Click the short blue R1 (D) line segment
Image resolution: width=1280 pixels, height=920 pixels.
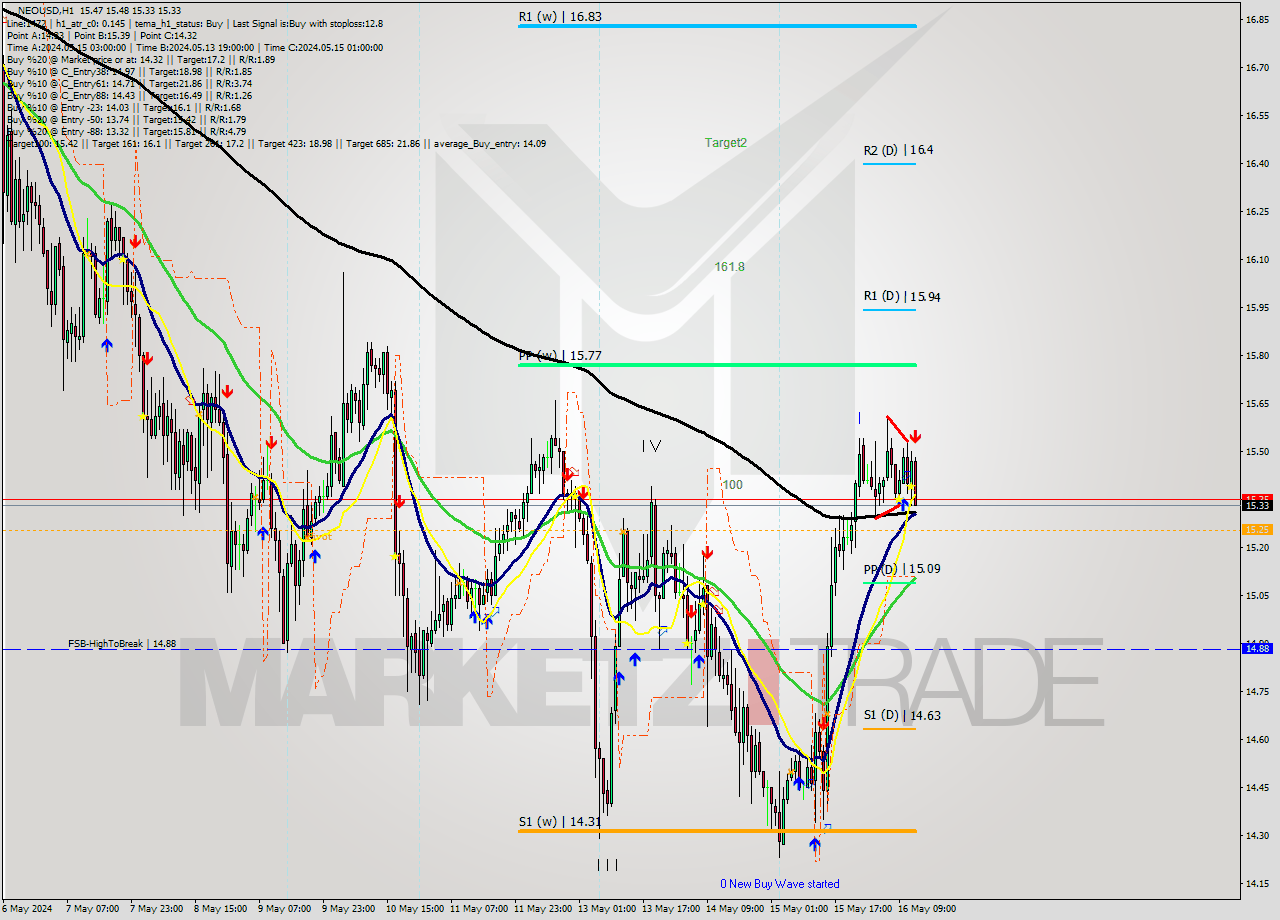(x=889, y=310)
